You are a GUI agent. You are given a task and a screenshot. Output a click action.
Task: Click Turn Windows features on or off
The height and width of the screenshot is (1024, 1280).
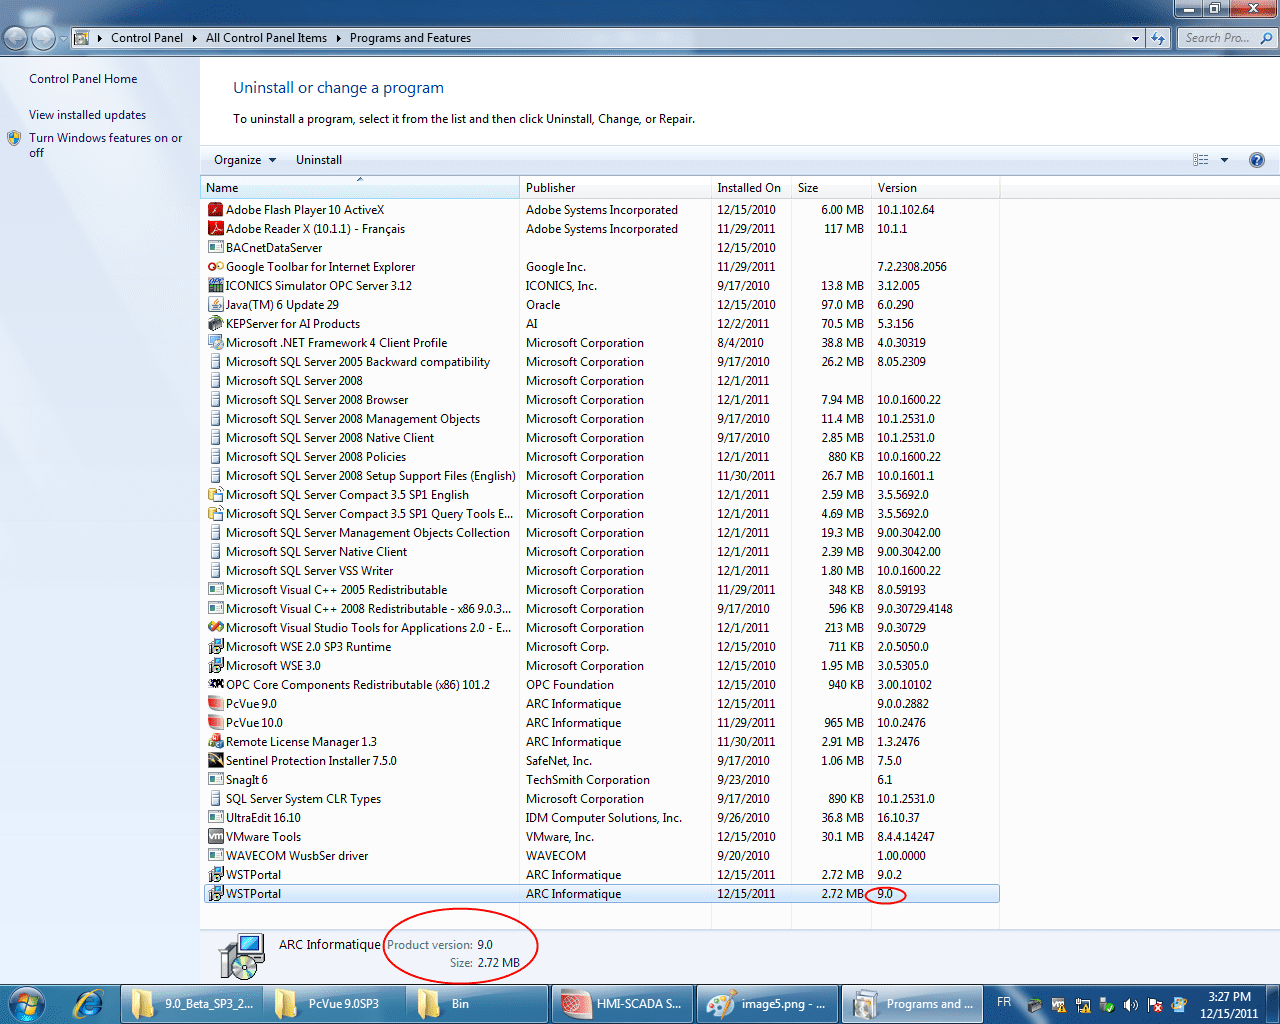click(105, 138)
